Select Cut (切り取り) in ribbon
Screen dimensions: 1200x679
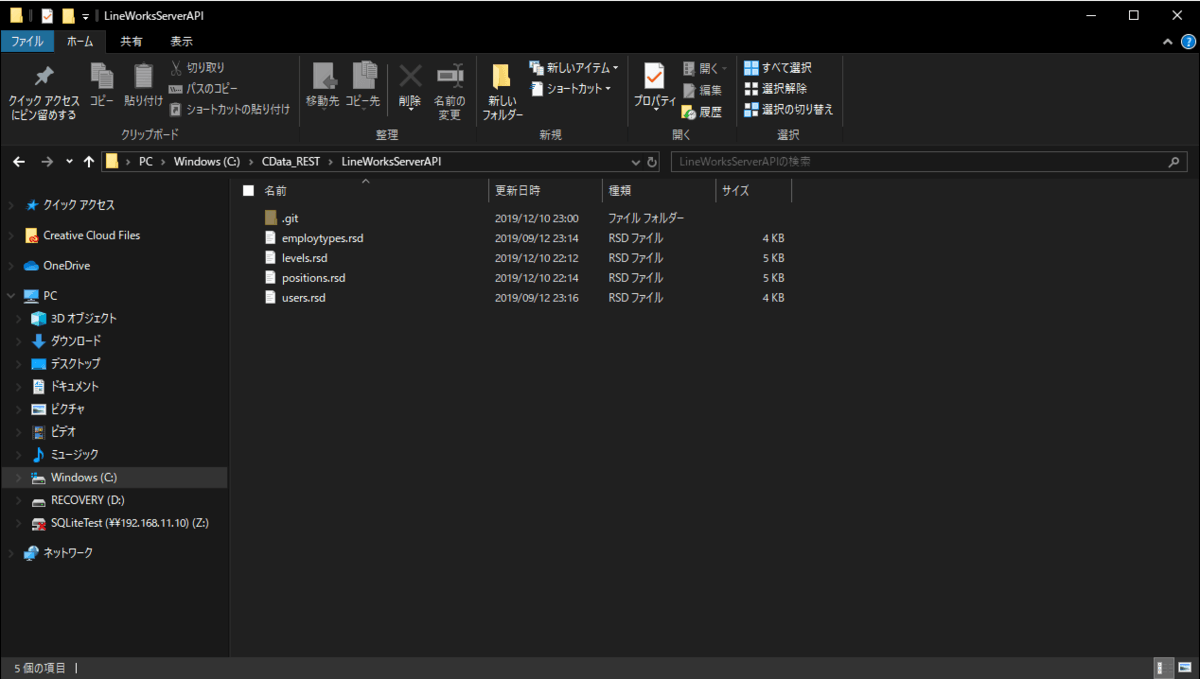(198, 68)
